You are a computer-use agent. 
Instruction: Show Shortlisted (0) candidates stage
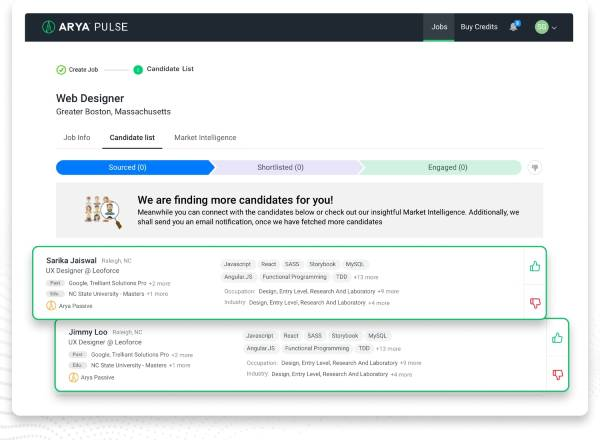(x=286, y=167)
